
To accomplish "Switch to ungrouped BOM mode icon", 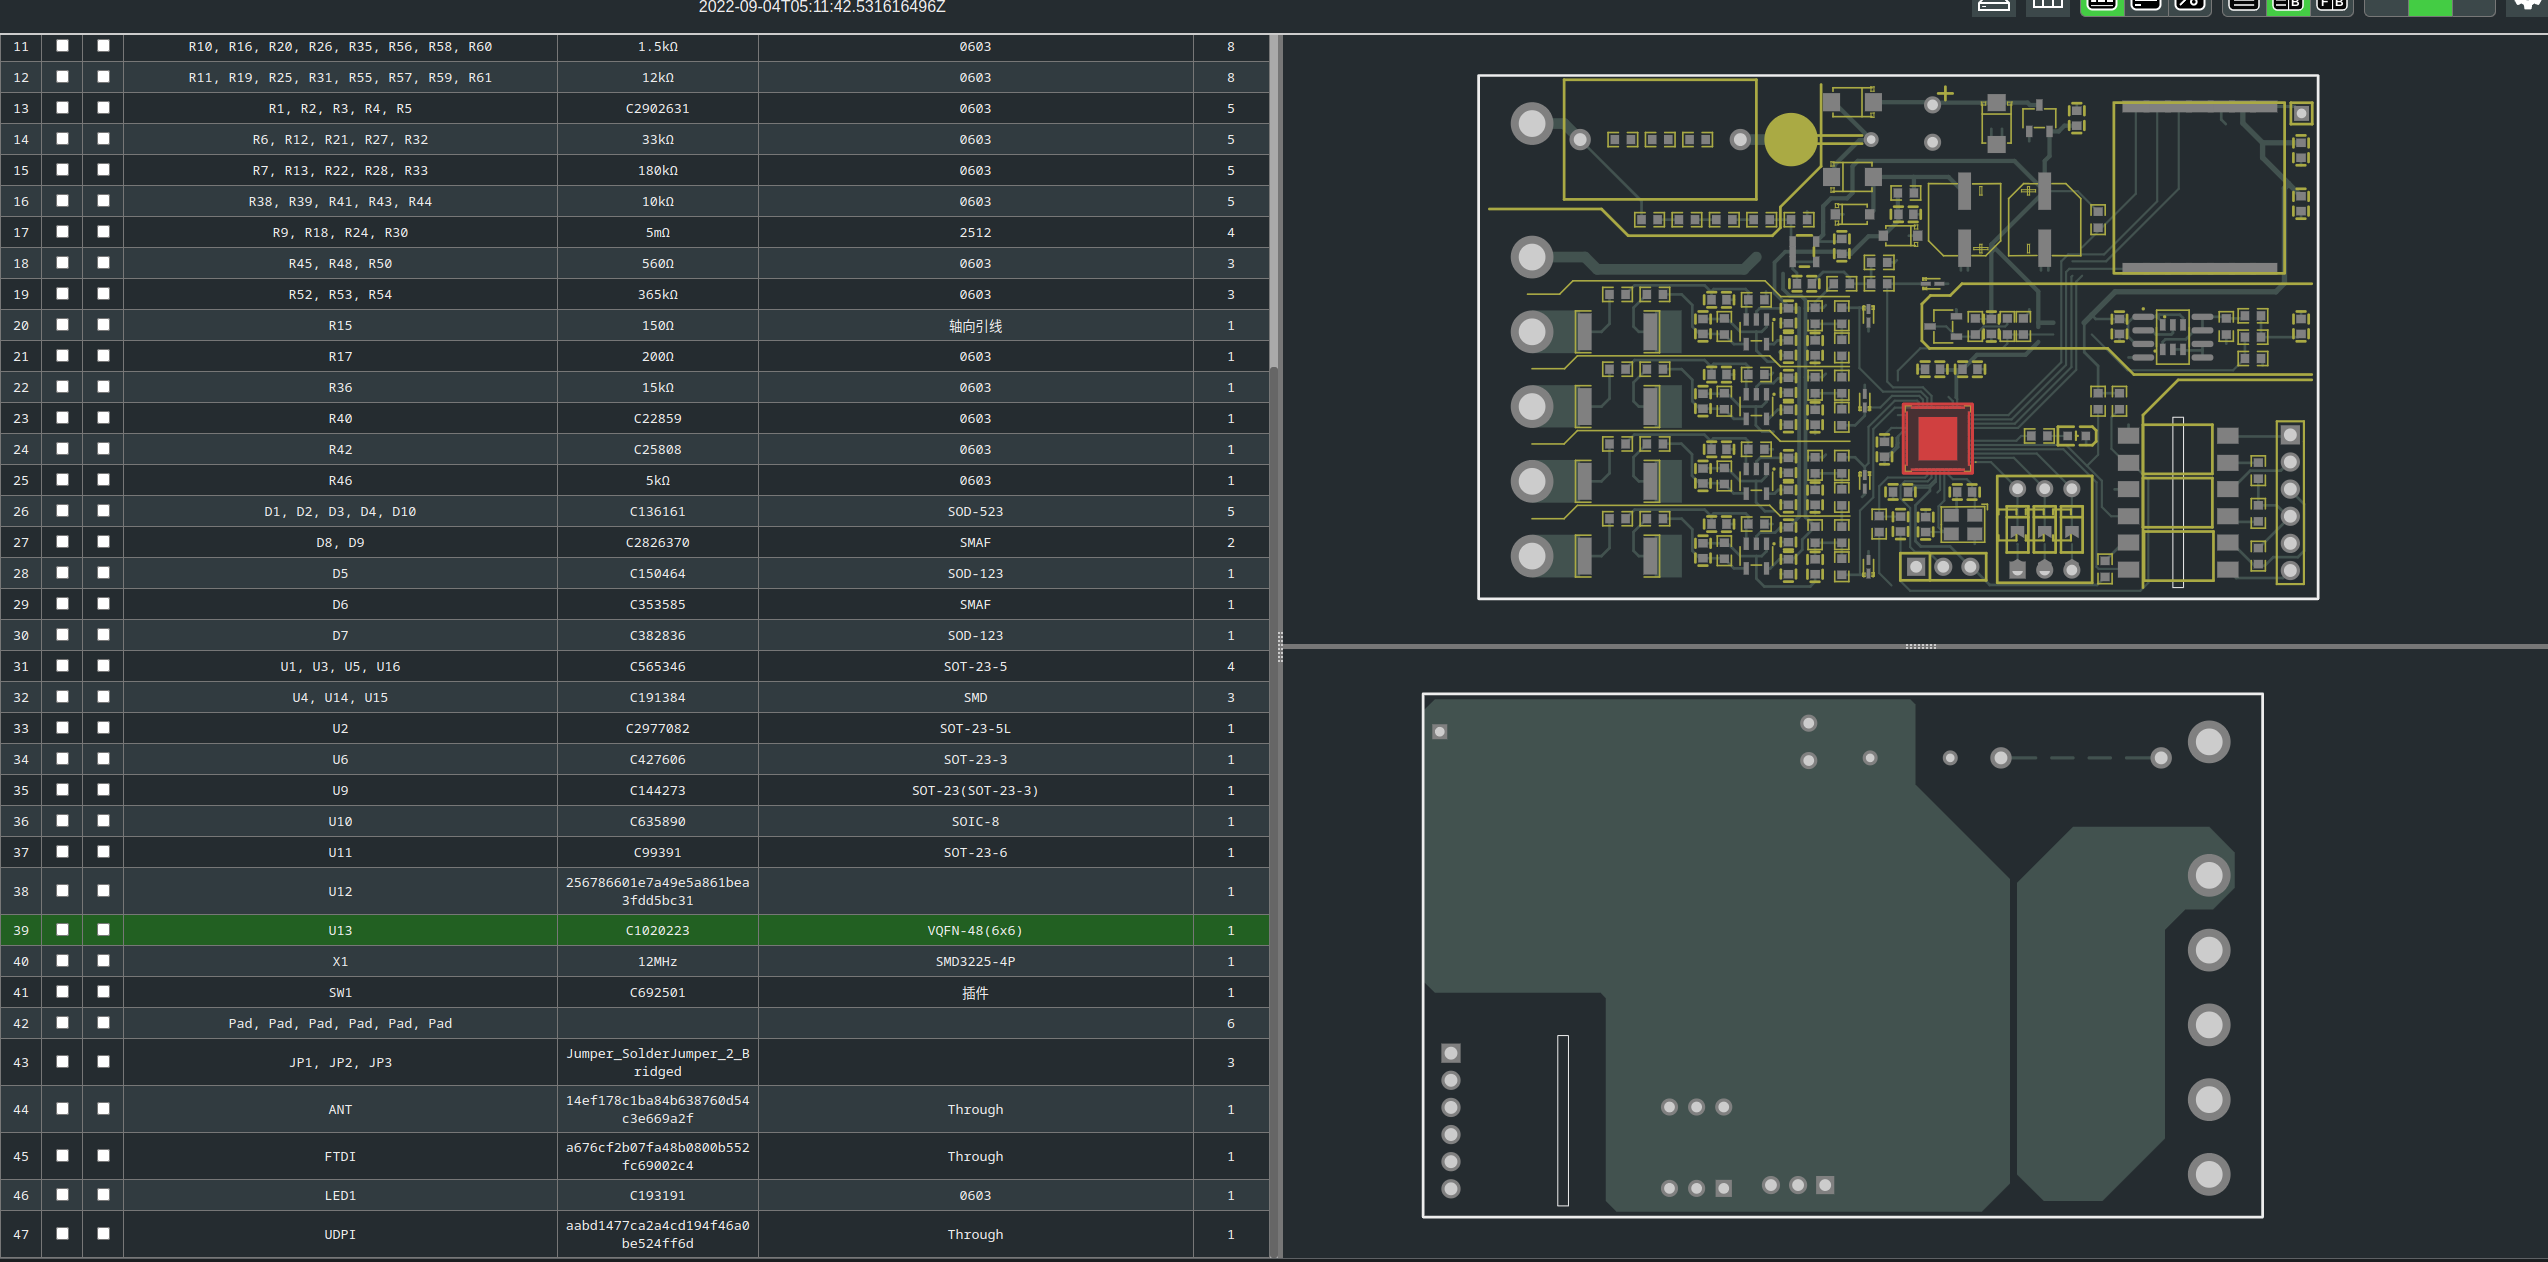I will [x=2145, y=6].
